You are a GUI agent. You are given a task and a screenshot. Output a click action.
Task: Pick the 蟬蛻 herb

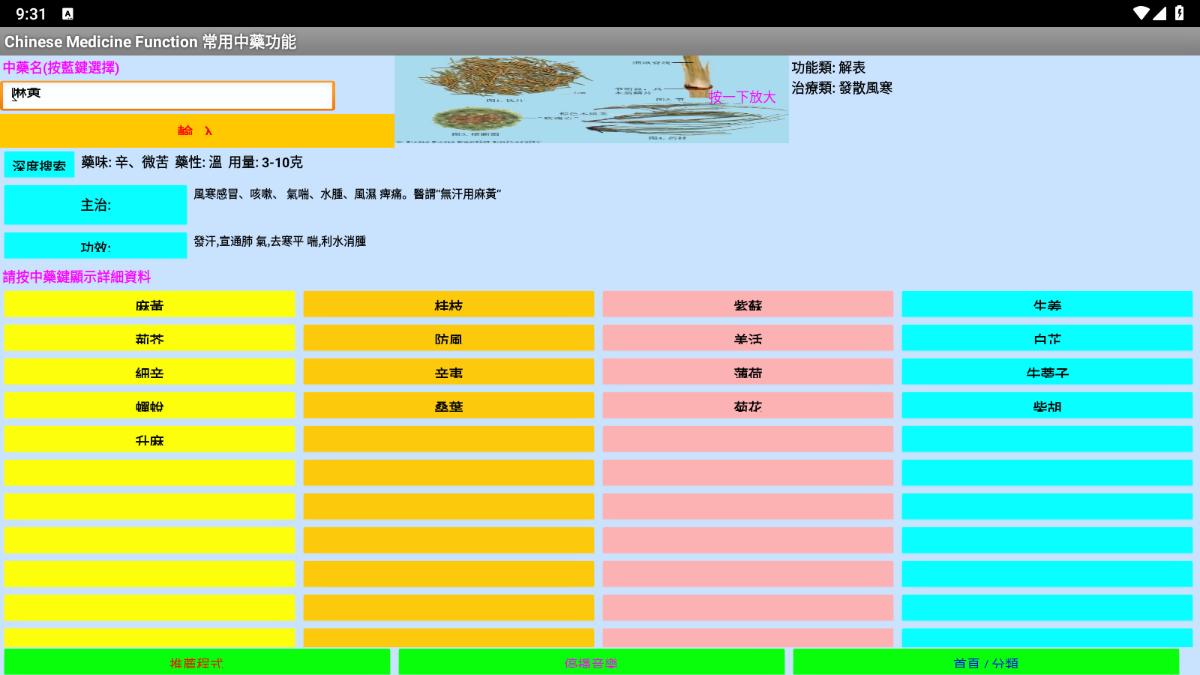click(150, 406)
